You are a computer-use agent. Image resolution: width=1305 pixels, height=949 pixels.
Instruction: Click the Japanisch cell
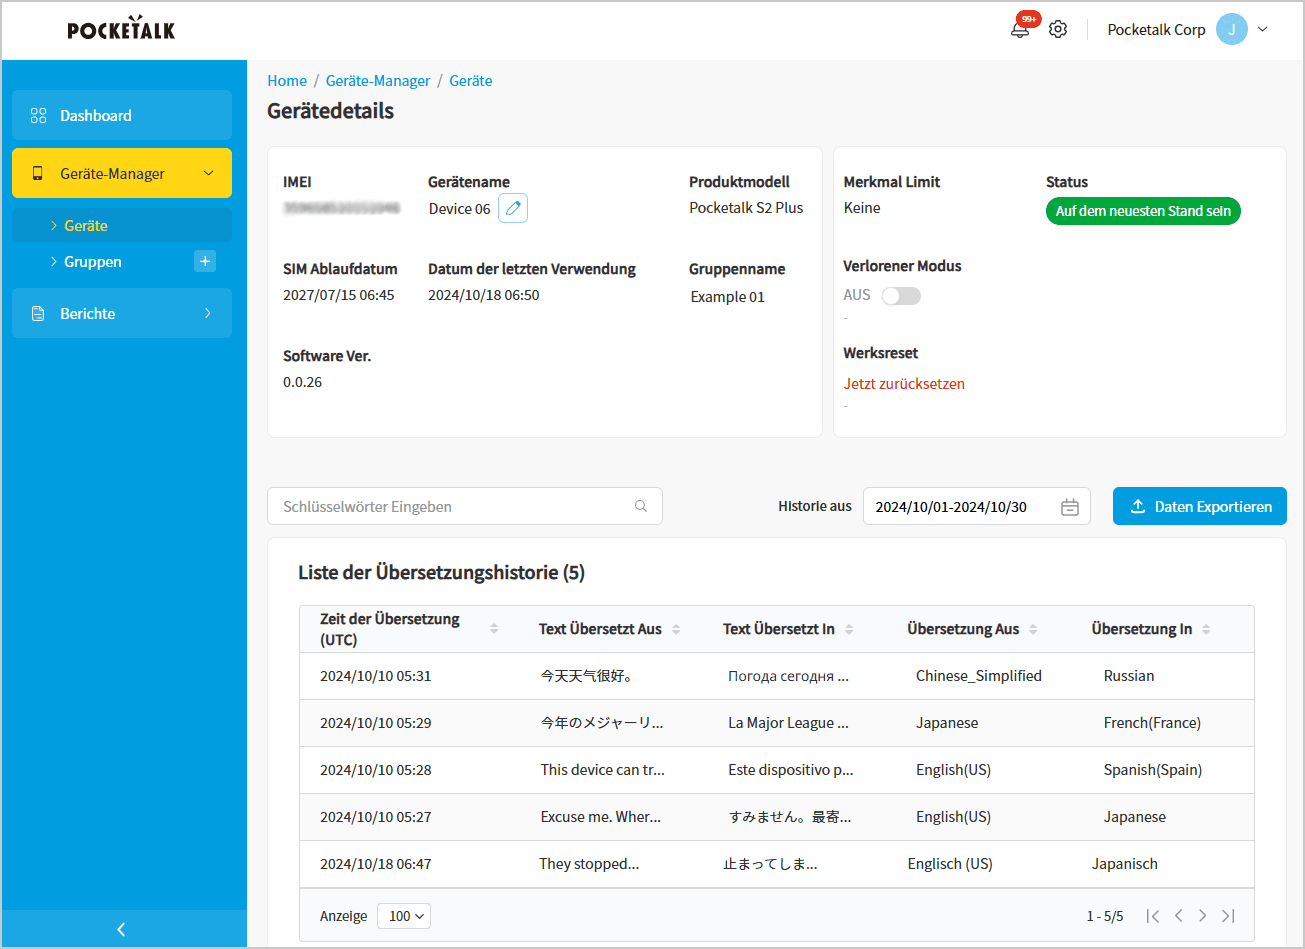point(1125,864)
